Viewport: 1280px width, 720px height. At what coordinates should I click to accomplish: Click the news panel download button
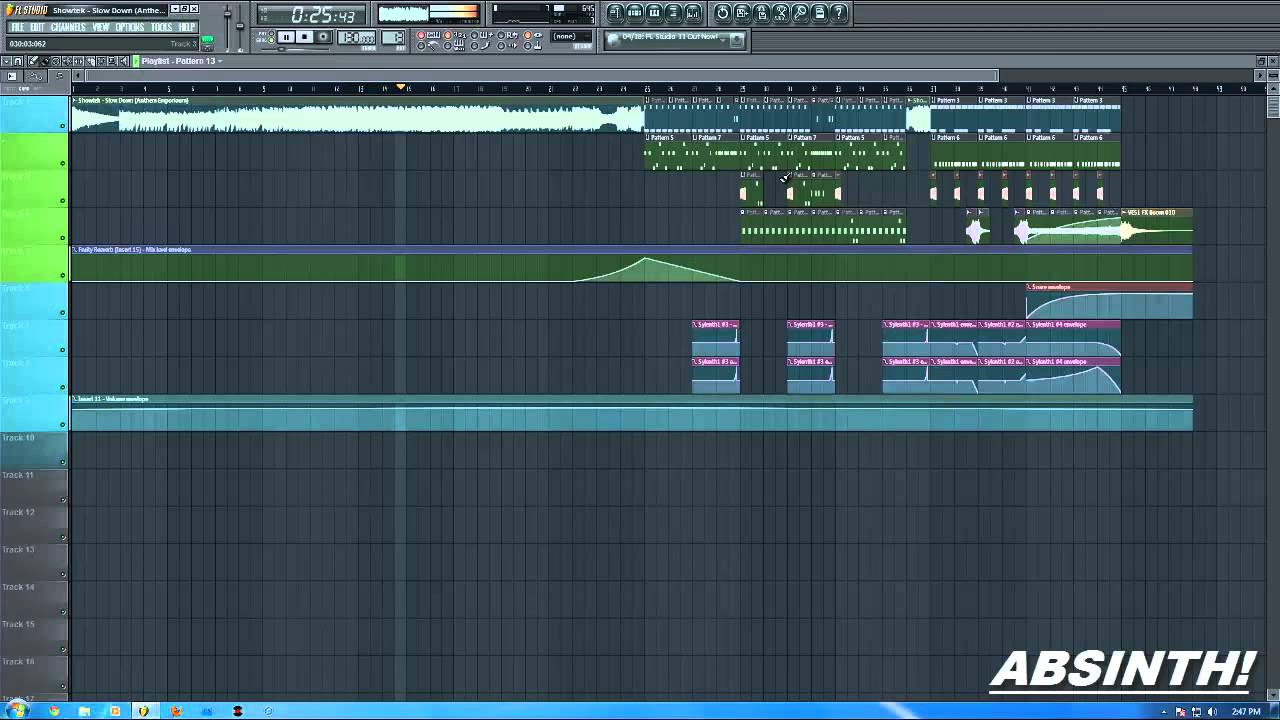[737, 41]
